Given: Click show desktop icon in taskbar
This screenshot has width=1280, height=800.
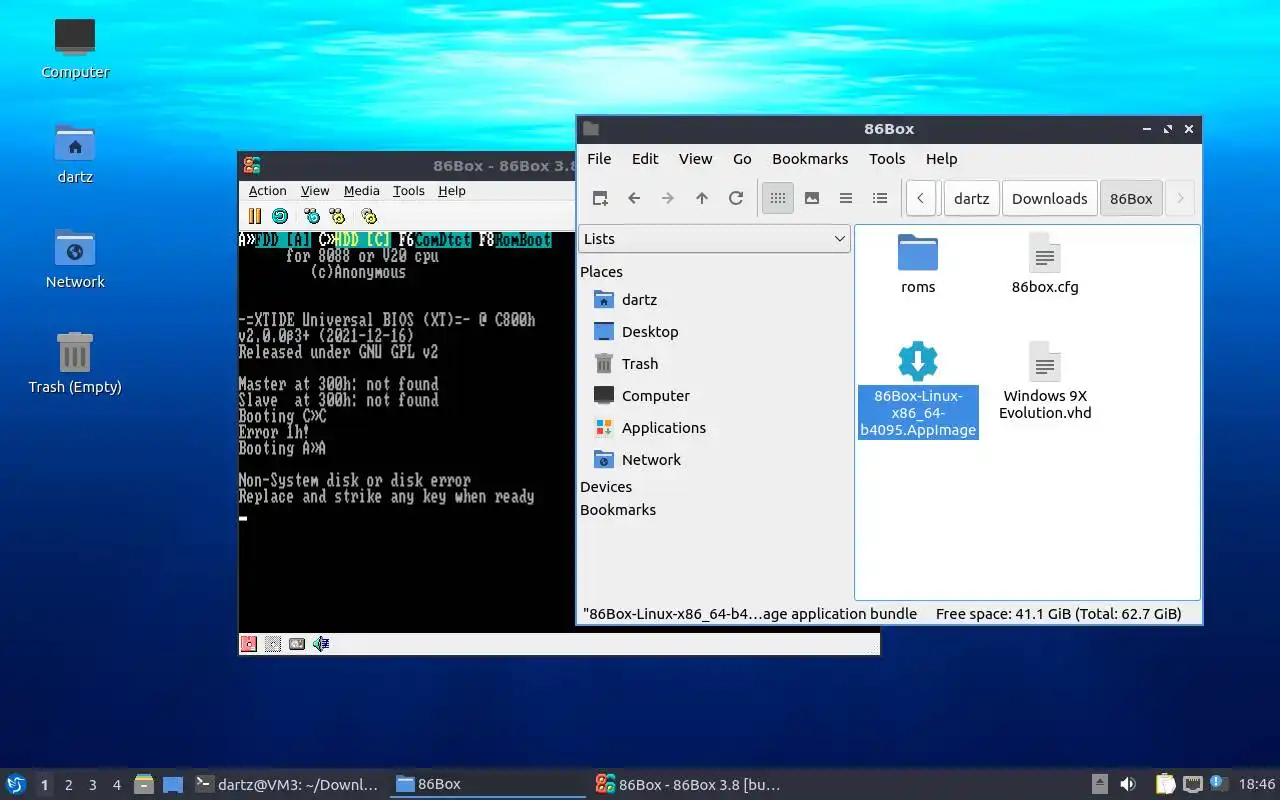Looking at the screenshot, I should (173, 785).
